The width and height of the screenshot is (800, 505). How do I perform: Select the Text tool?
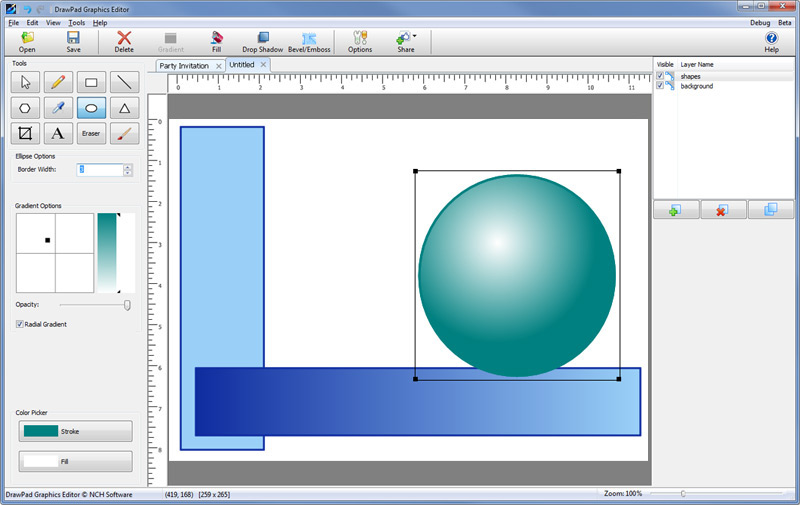[x=59, y=134]
